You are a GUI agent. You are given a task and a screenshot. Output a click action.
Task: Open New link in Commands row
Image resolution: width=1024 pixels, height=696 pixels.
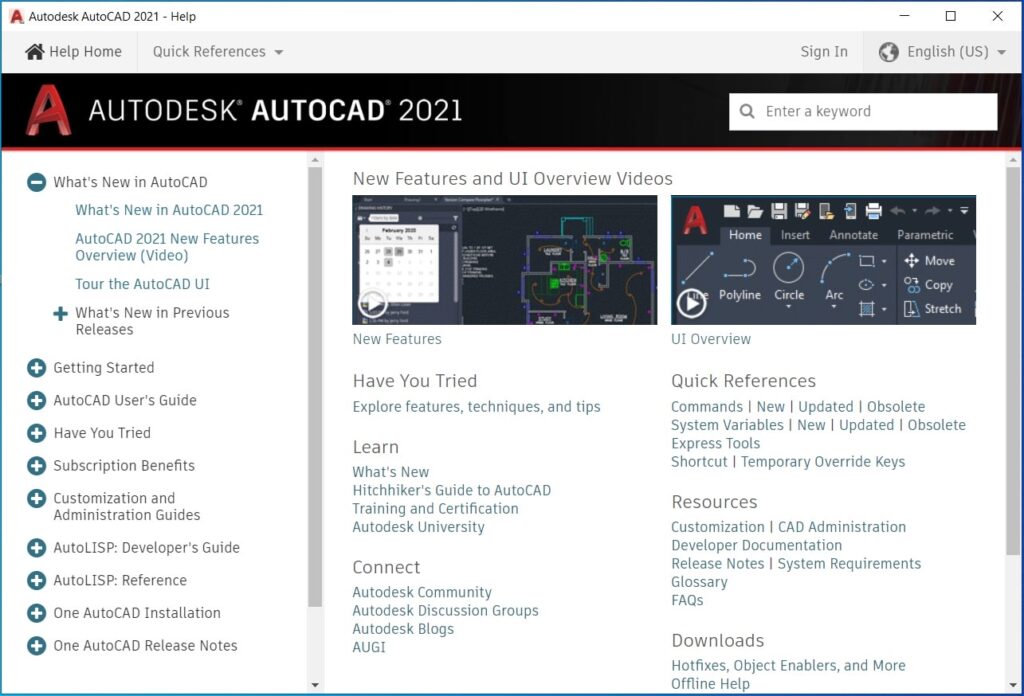[771, 407]
